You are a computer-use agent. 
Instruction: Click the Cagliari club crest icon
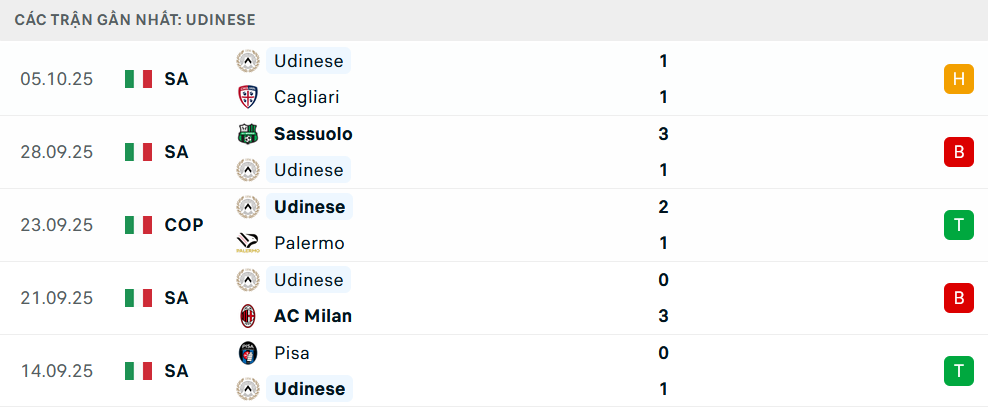pos(247,97)
